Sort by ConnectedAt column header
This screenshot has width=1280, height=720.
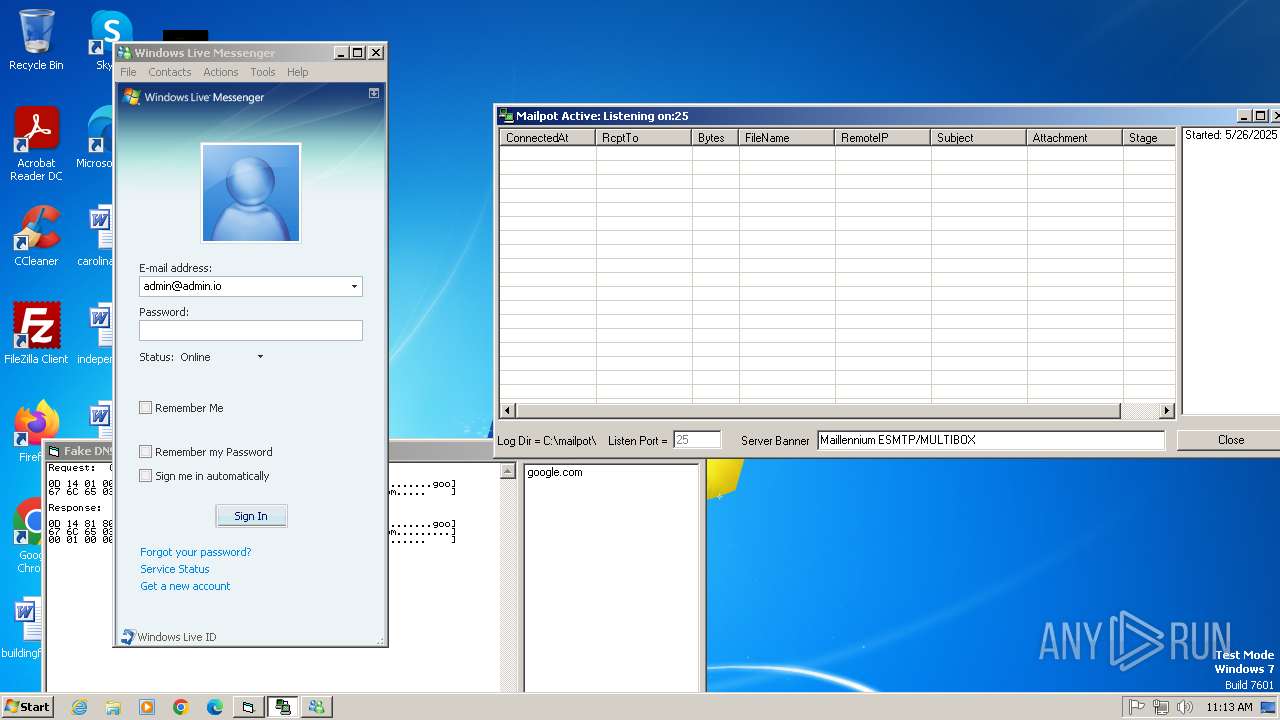pyautogui.click(x=548, y=138)
